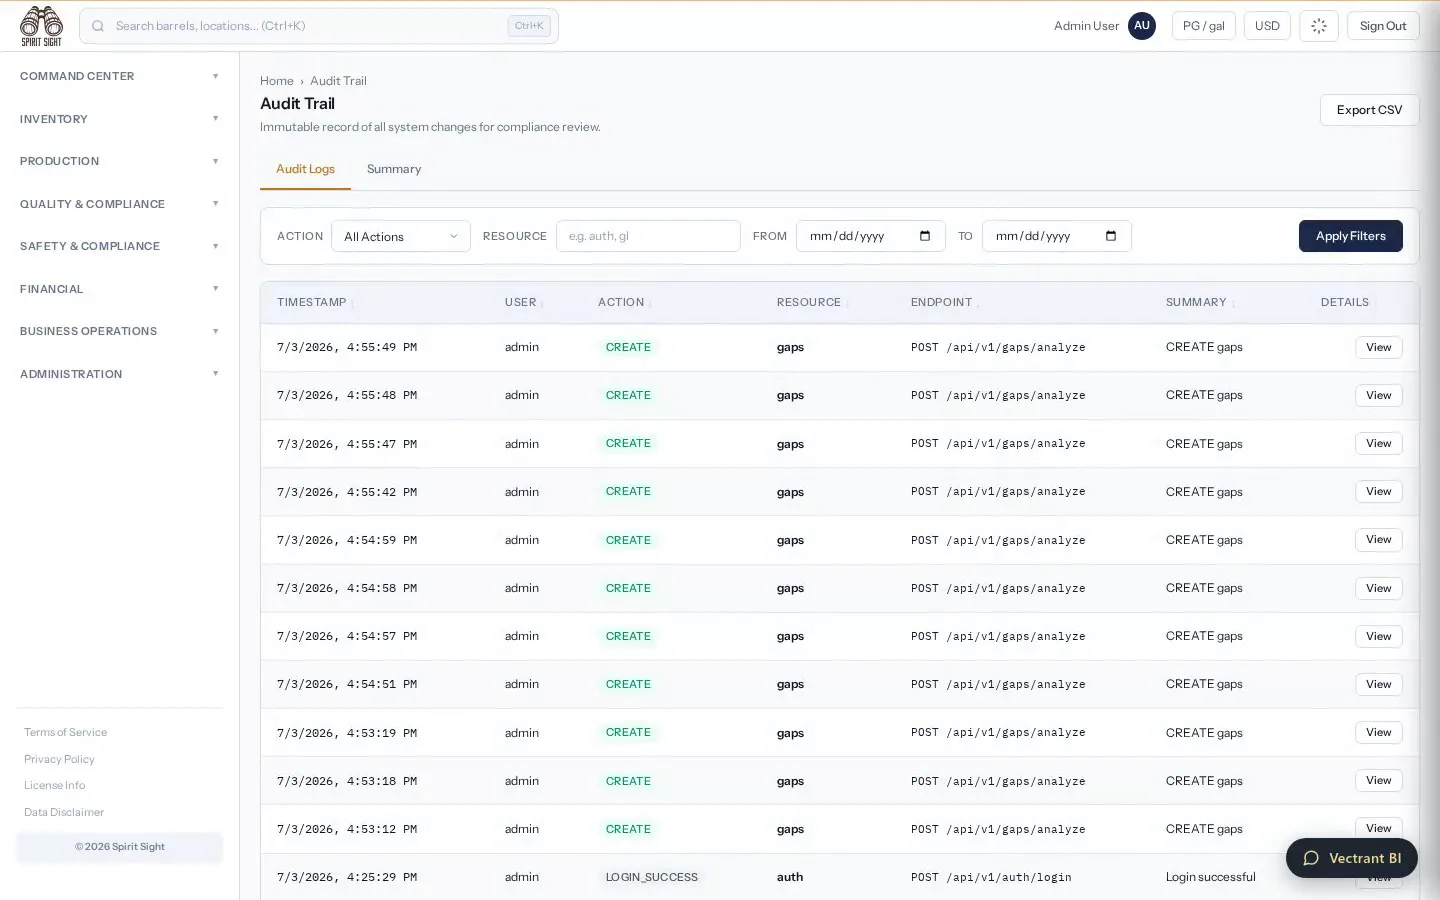Image resolution: width=1440 pixels, height=900 pixels.
Task: Open the License Info link
Action: [55, 785]
